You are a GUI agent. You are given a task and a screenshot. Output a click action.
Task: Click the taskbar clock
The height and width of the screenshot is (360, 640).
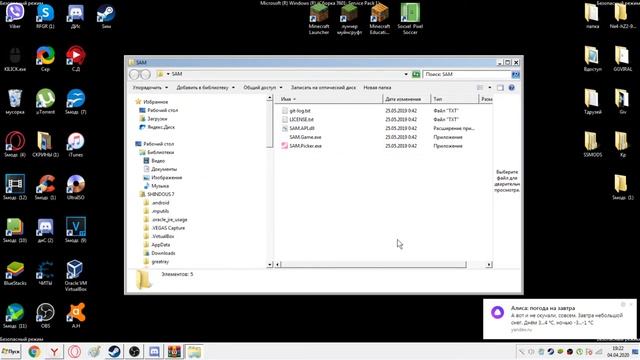tap(618, 351)
